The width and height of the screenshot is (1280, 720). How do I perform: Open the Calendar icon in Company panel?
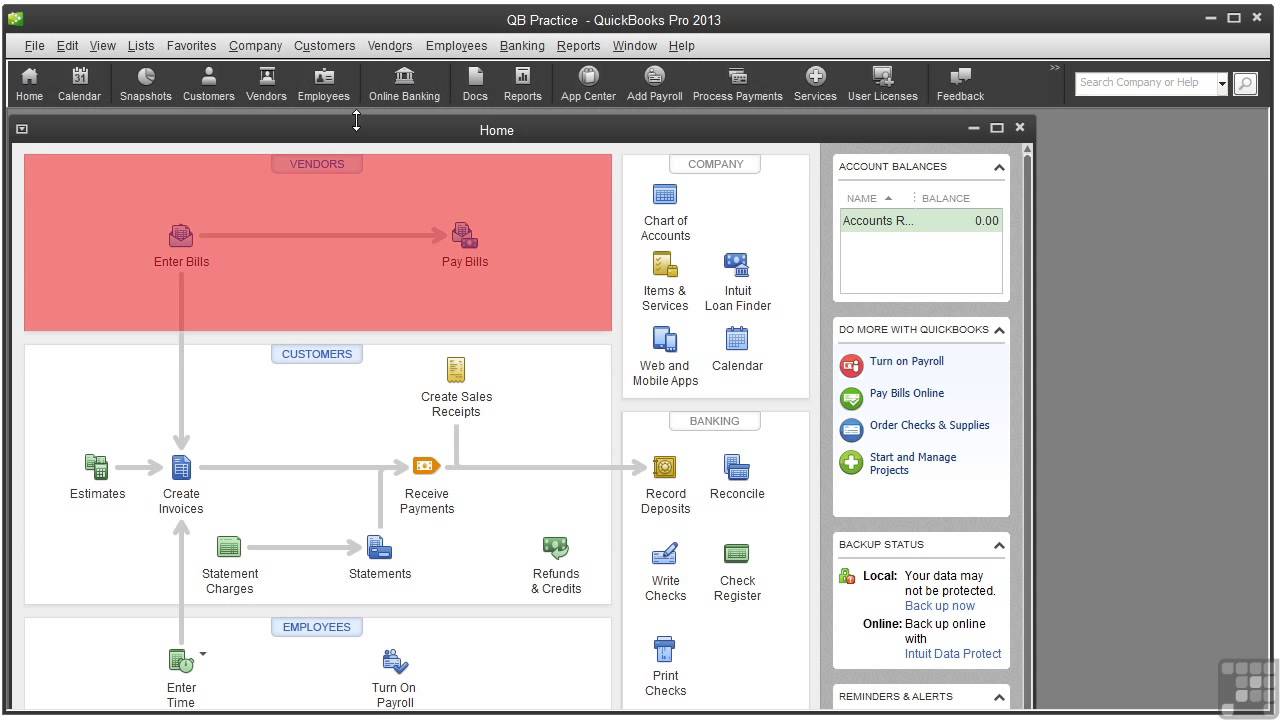click(x=737, y=339)
